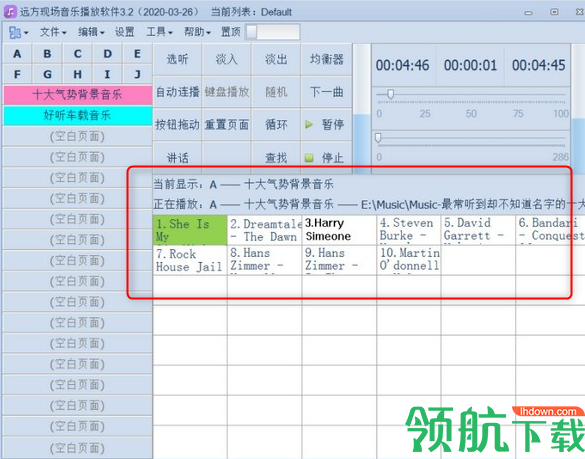Switch to page group F
585x459 pixels.
point(17,74)
